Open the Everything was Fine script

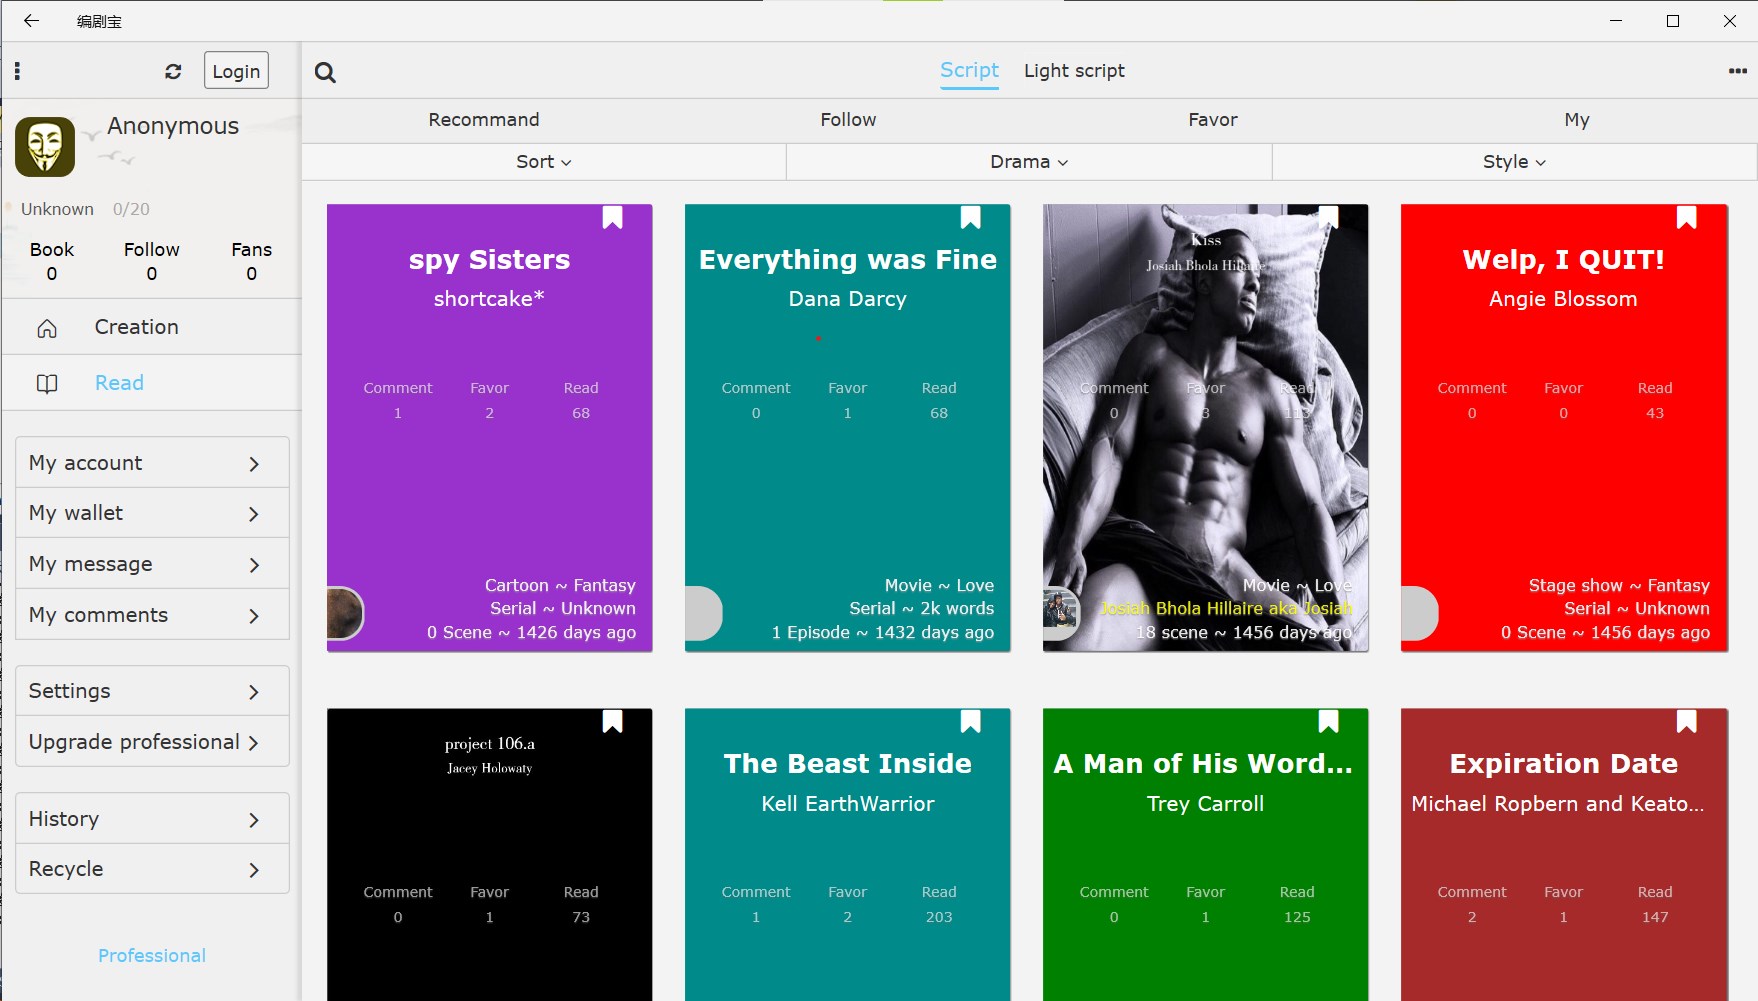848,428
